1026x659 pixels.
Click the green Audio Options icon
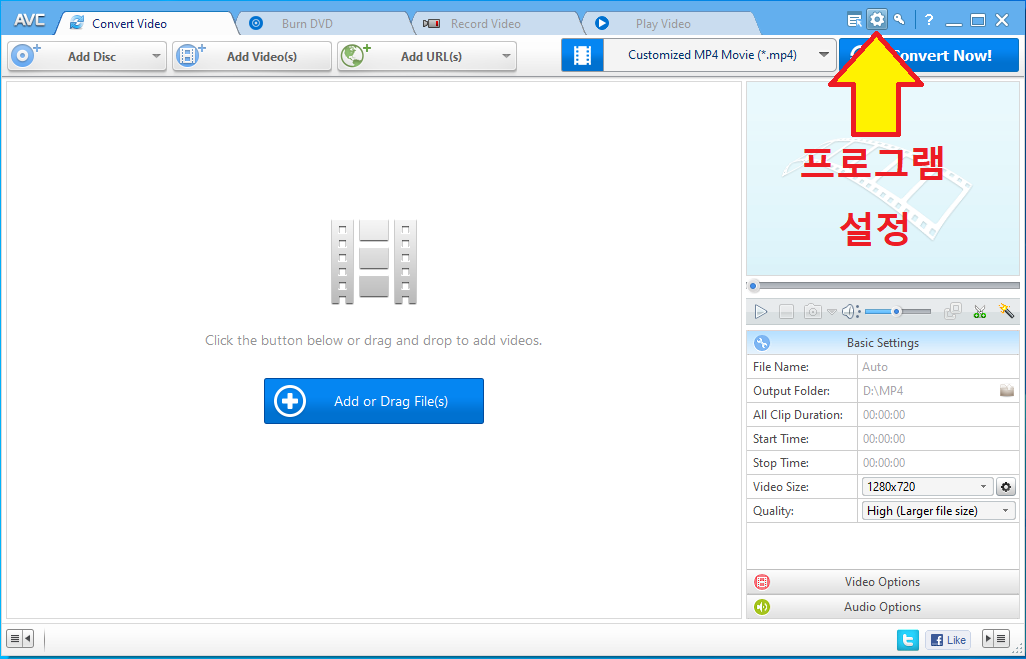[762, 607]
